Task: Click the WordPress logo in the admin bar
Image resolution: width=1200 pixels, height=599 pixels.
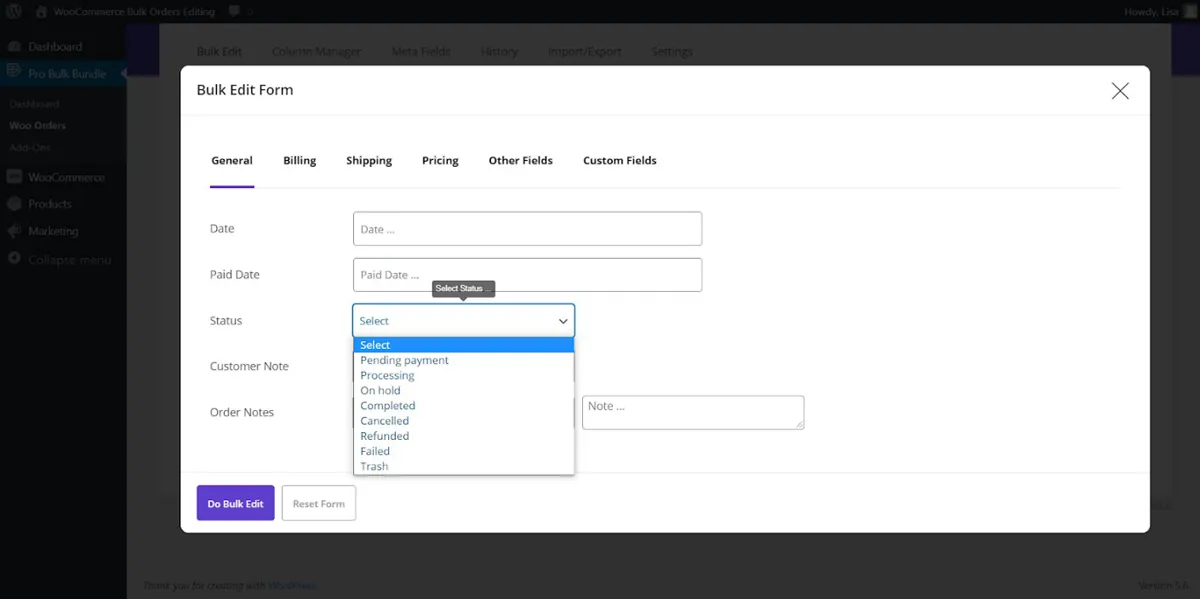Action: [x=12, y=12]
